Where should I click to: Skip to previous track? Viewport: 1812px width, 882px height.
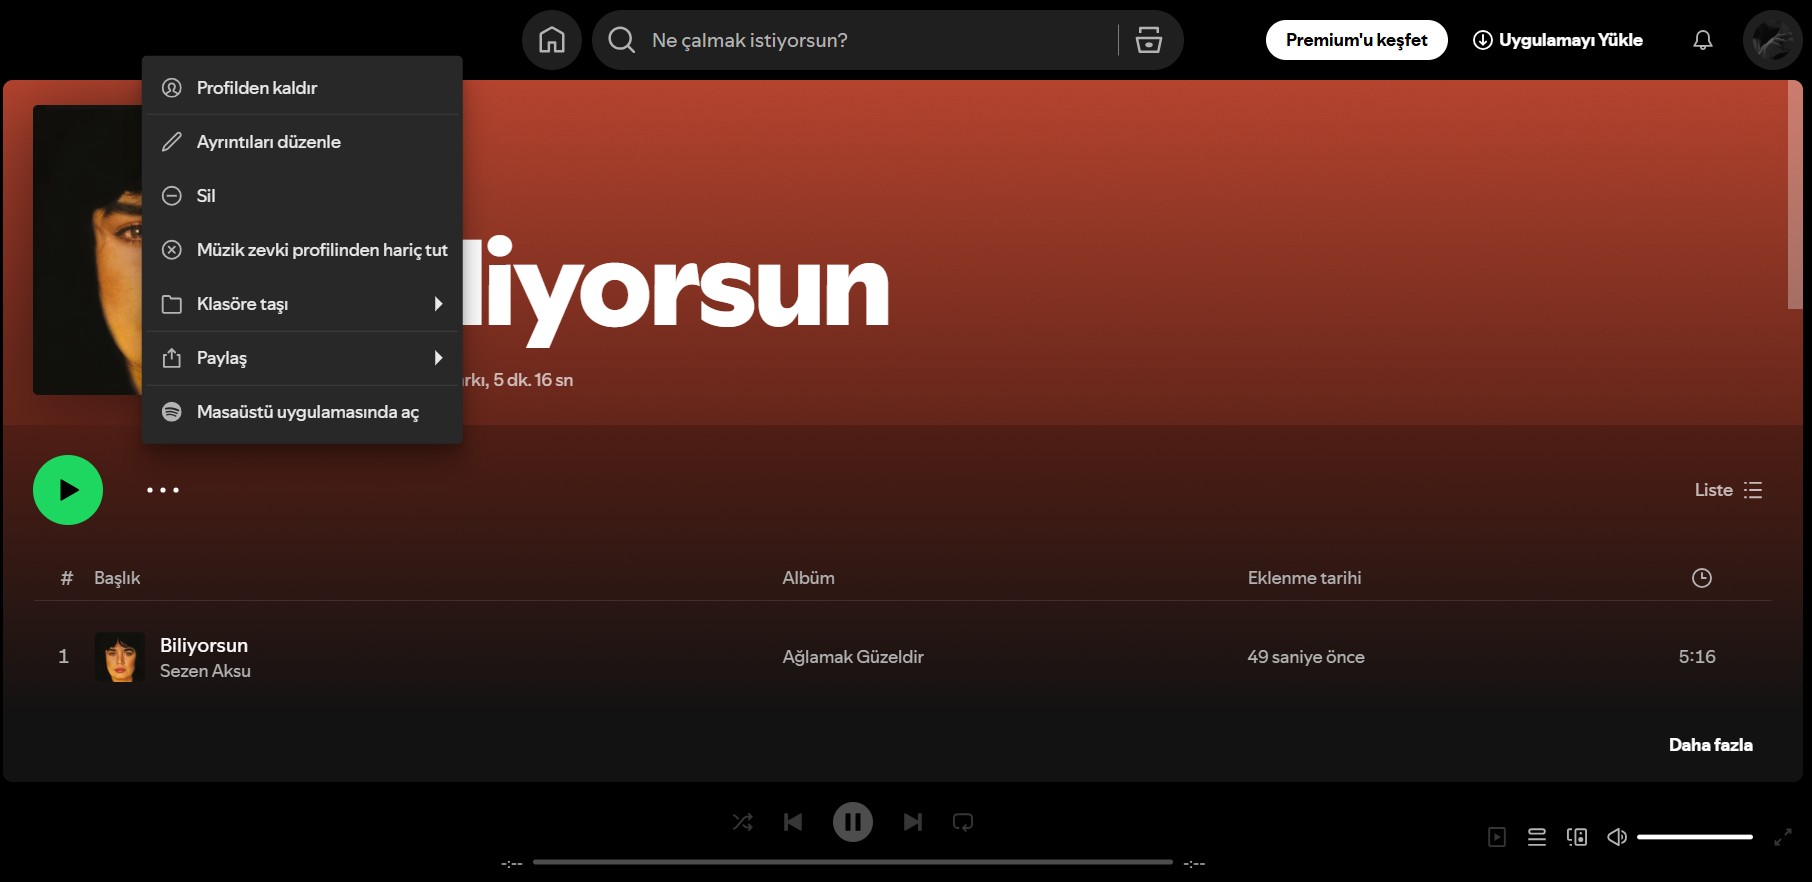tap(793, 822)
